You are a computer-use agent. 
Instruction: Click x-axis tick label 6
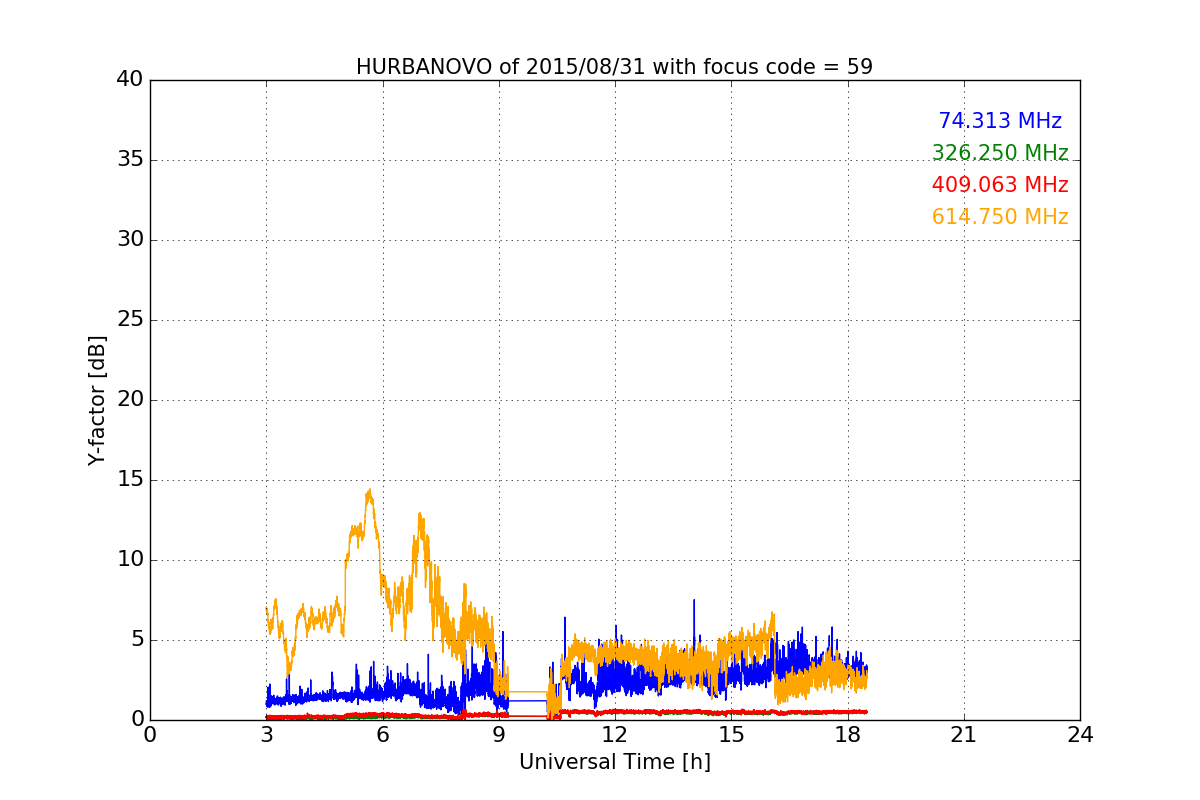tap(382, 734)
